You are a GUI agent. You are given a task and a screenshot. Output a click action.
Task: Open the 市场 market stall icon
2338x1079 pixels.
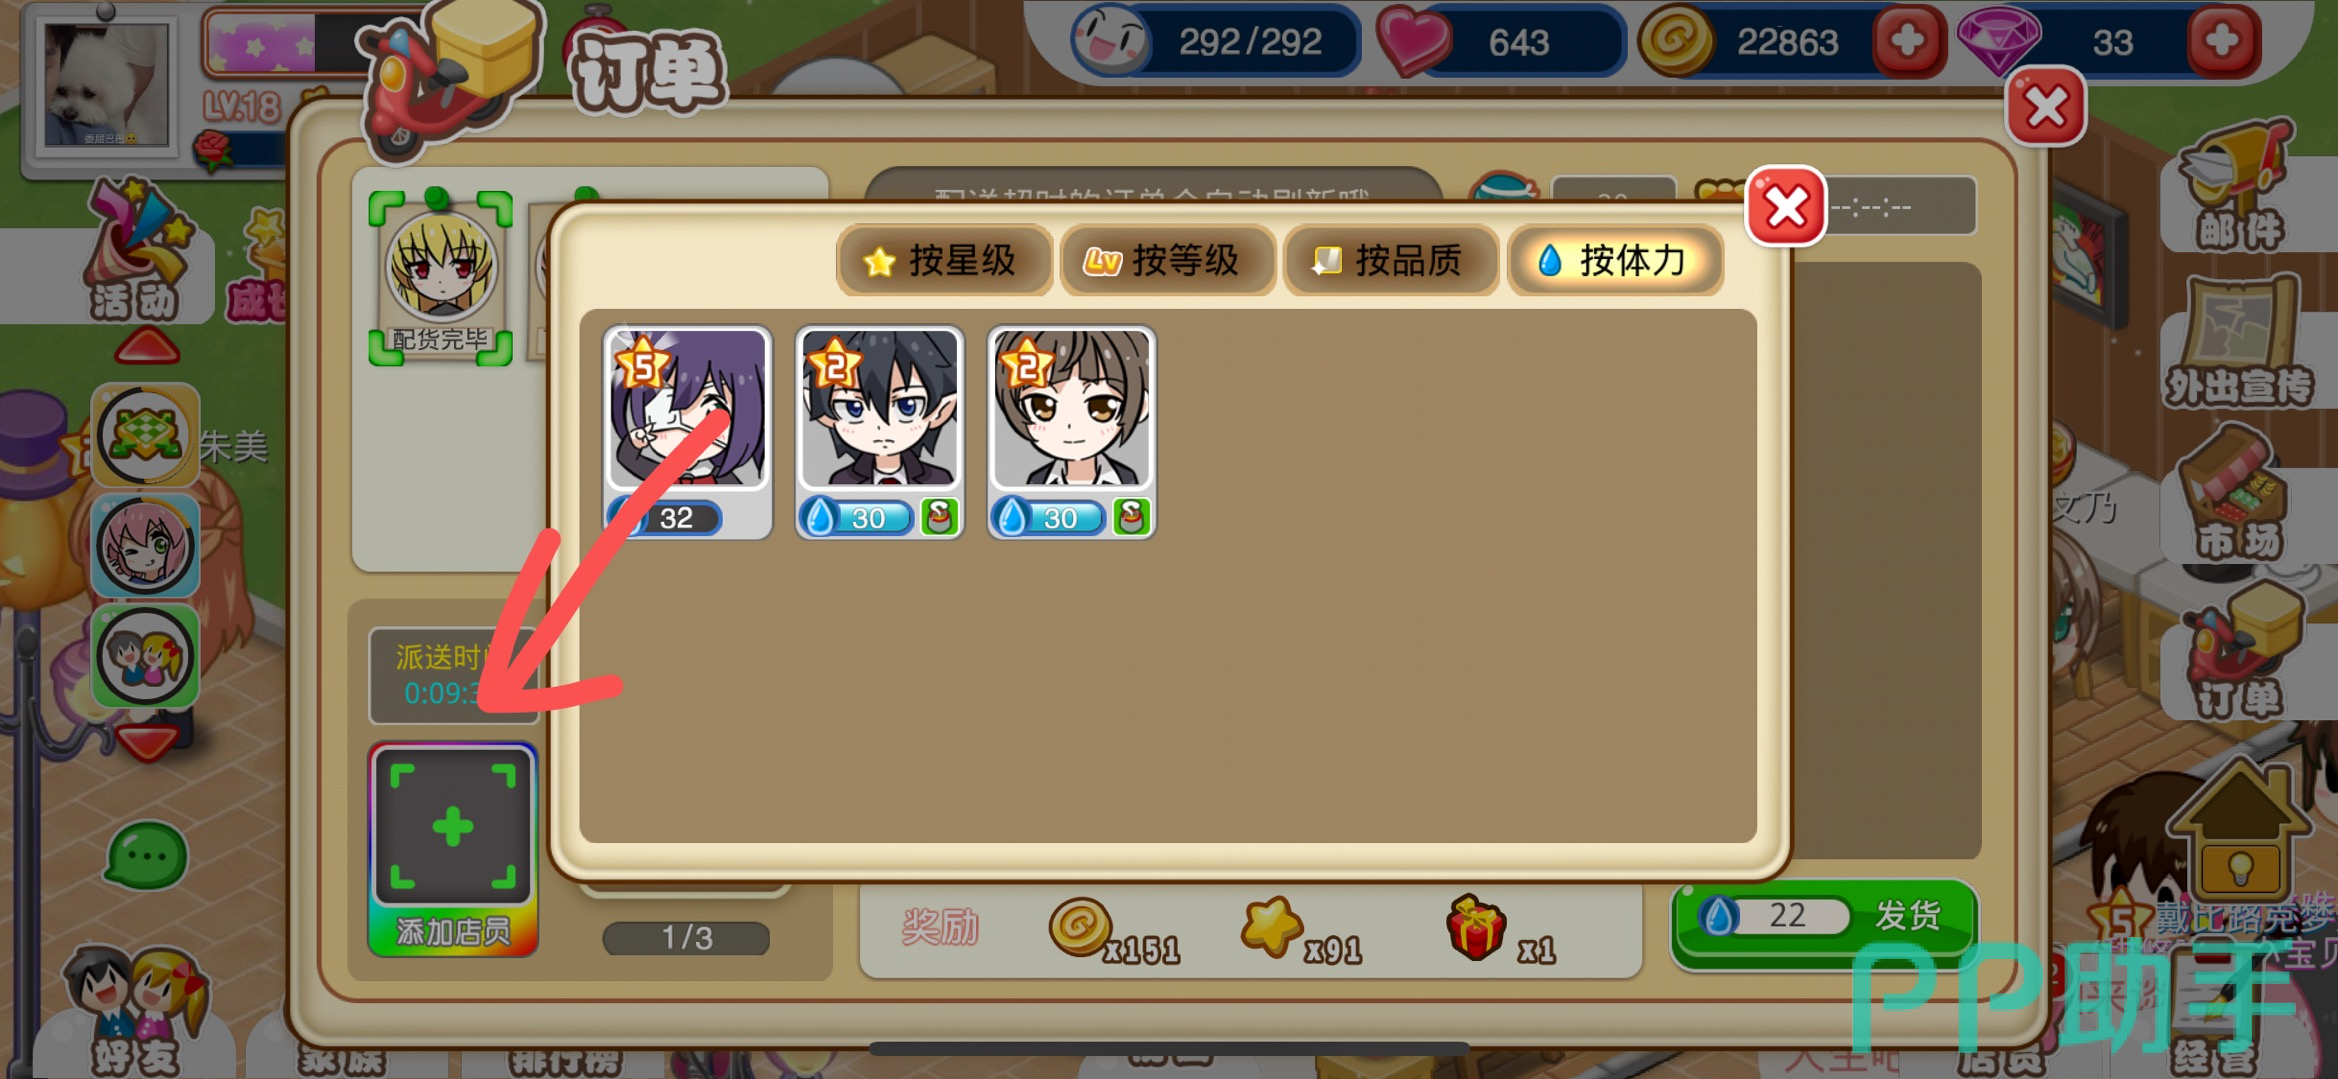[2240, 493]
